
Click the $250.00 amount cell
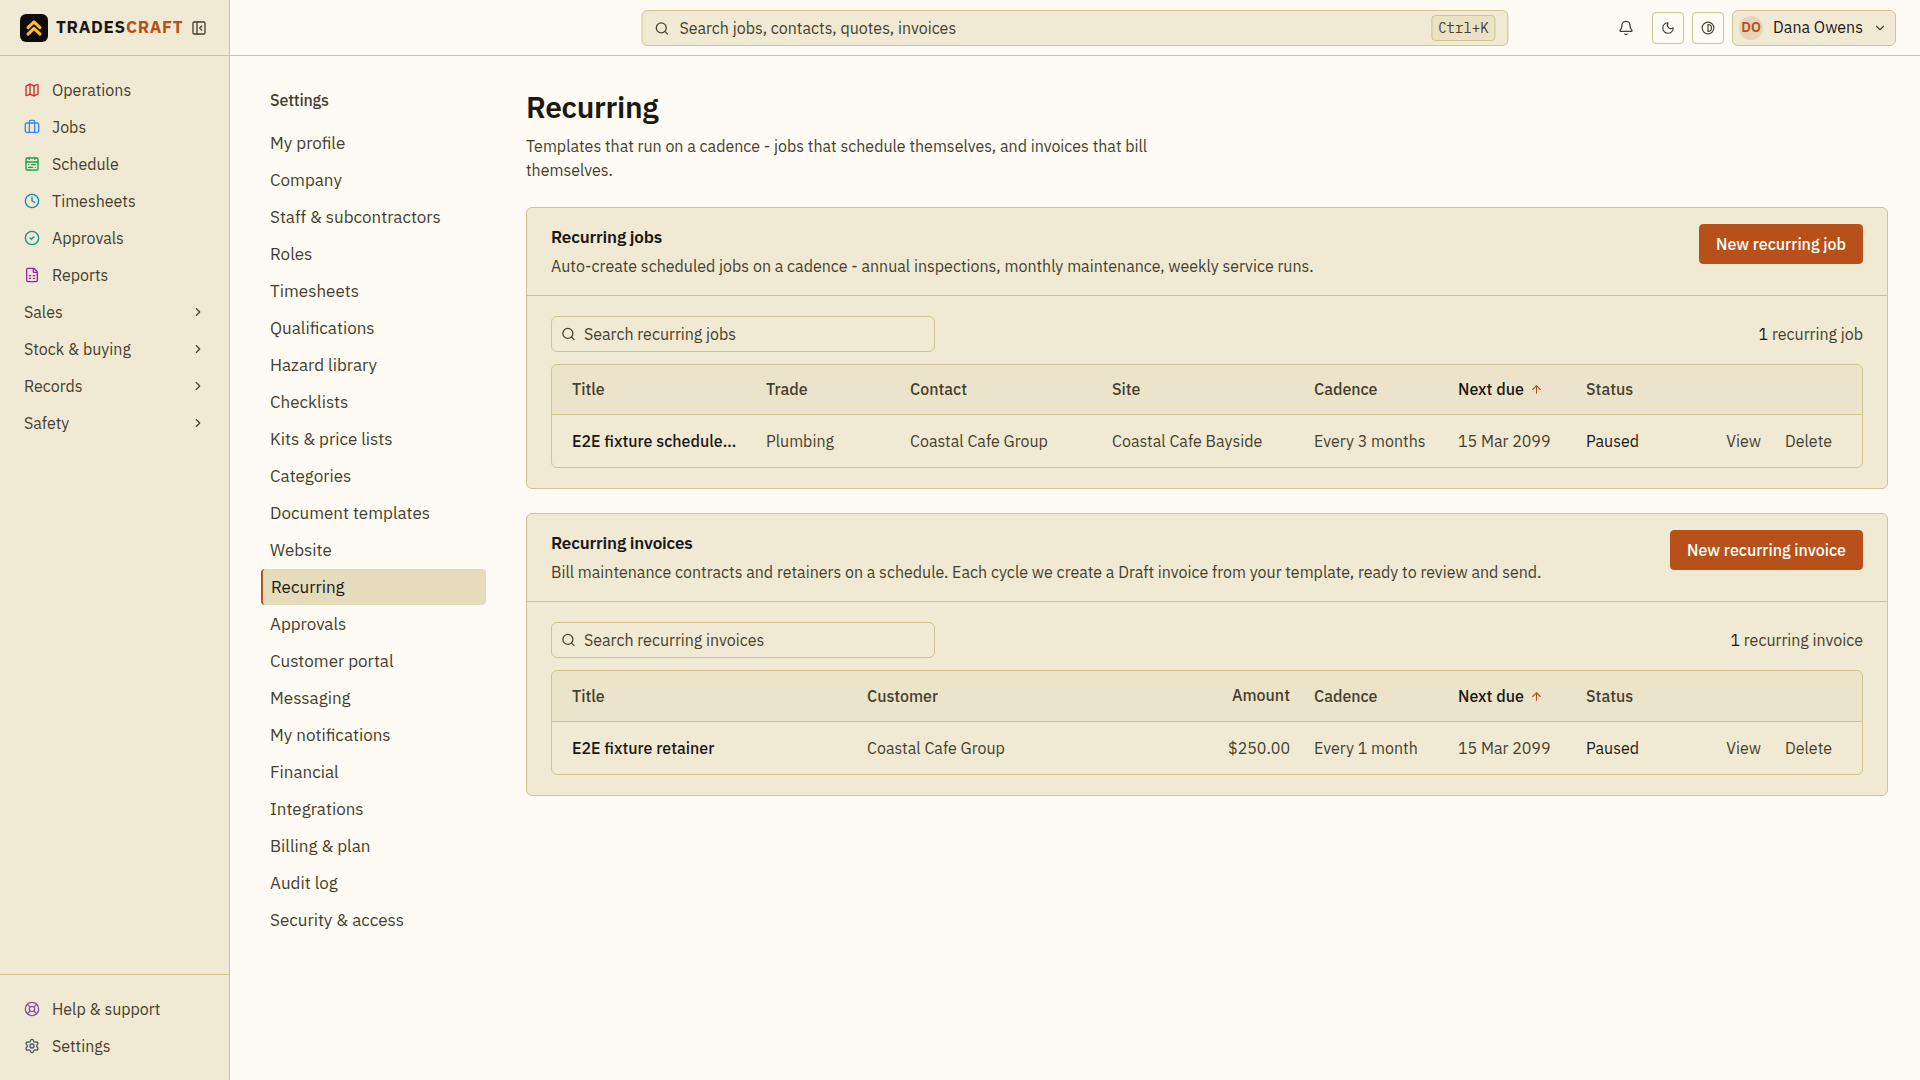click(x=1258, y=748)
